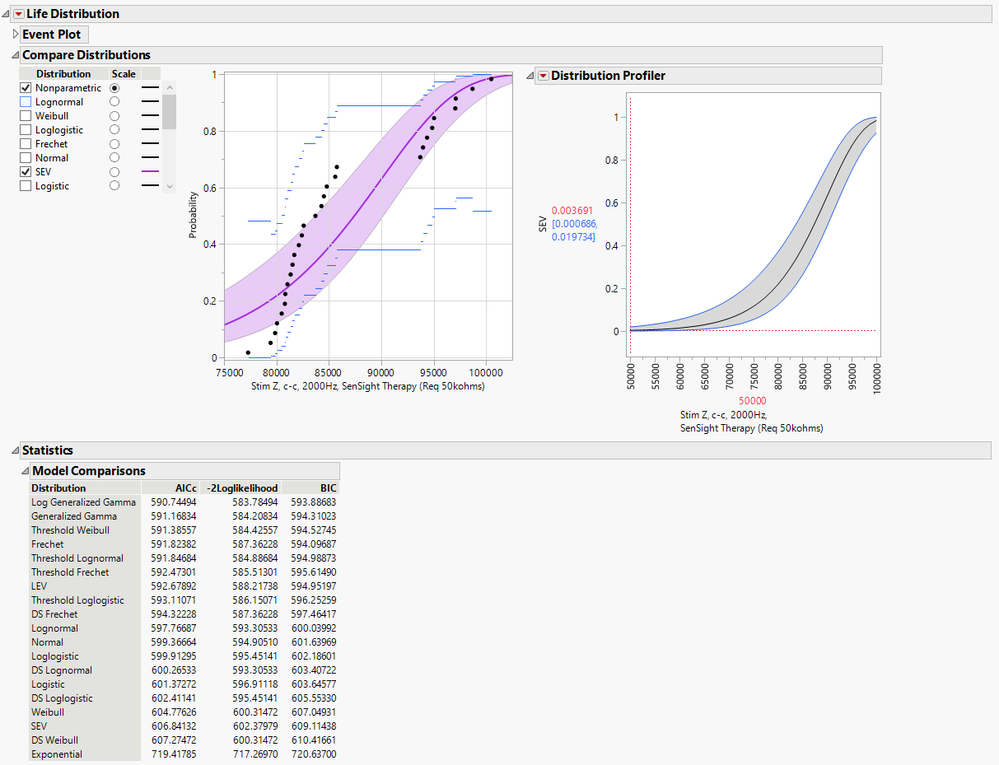
Task: Click the distribution list scrollbar
Action: 170,110
